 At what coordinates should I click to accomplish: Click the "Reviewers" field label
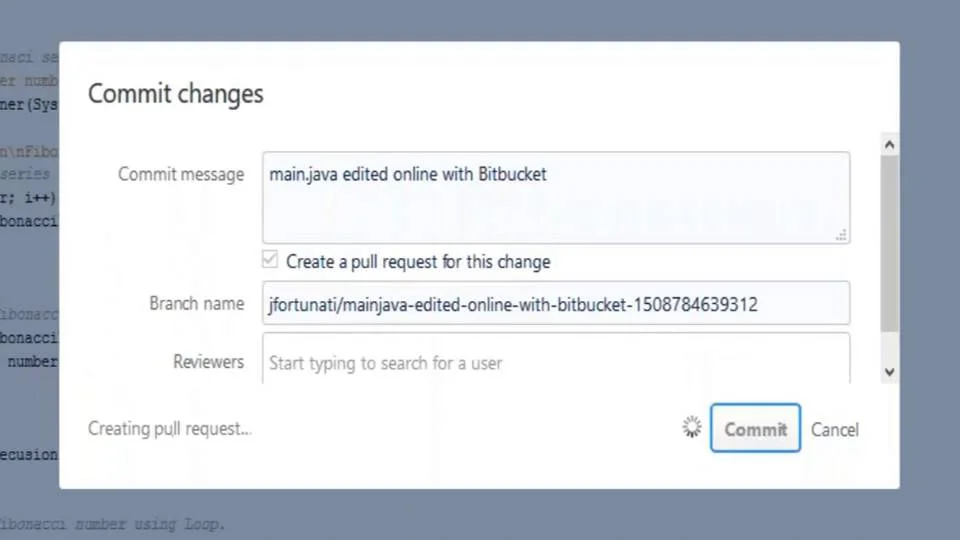(208, 362)
